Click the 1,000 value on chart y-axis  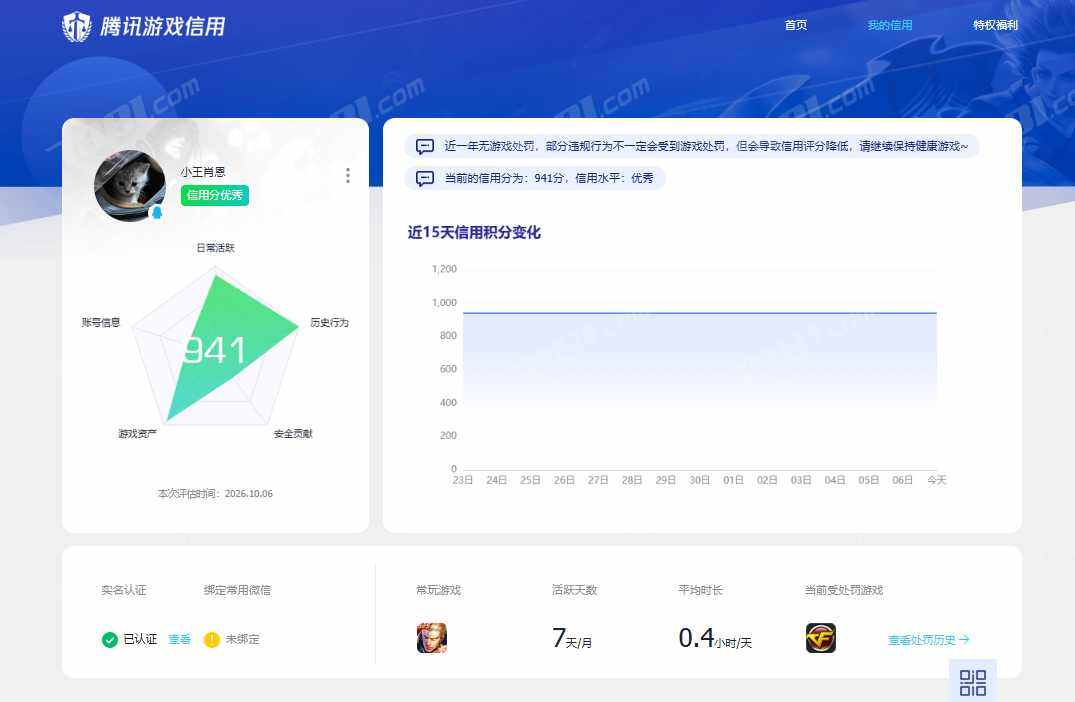[x=444, y=302]
